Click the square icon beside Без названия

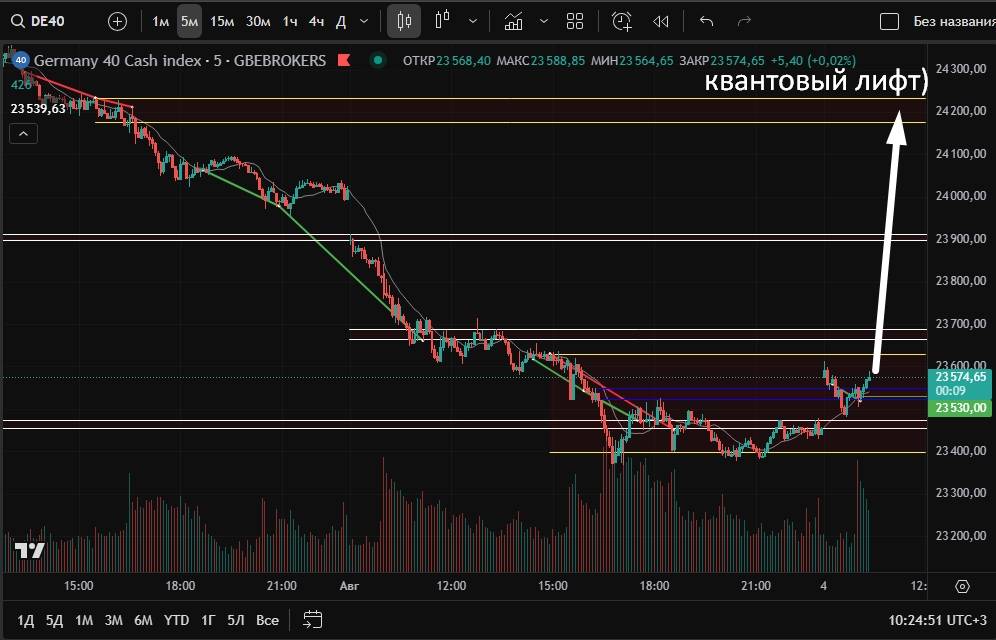888,21
